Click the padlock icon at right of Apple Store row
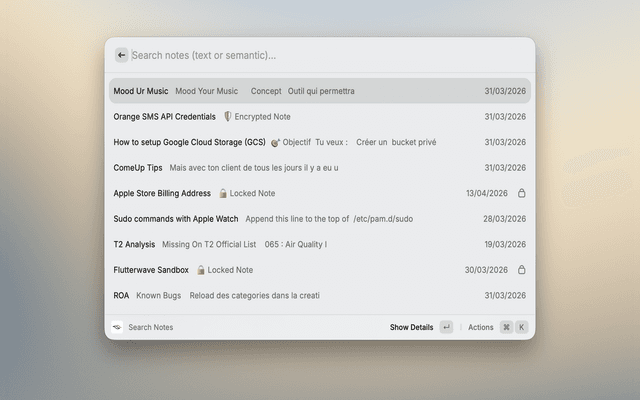 [521, 193]
